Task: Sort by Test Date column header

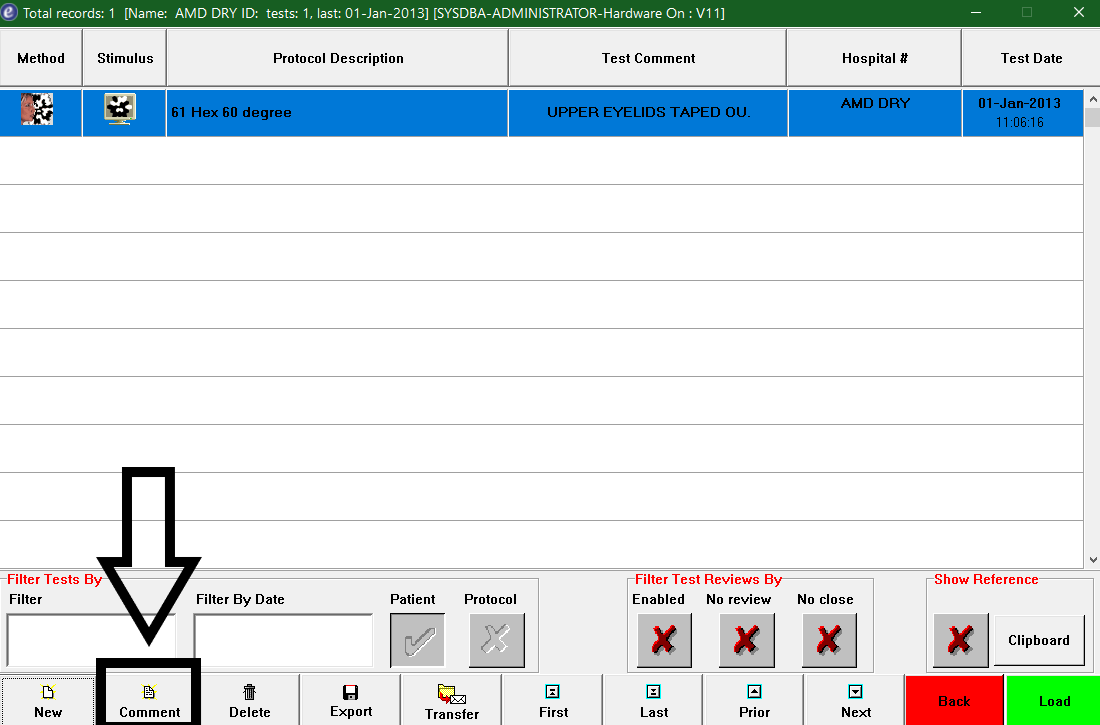Action: coord(1031,58)
